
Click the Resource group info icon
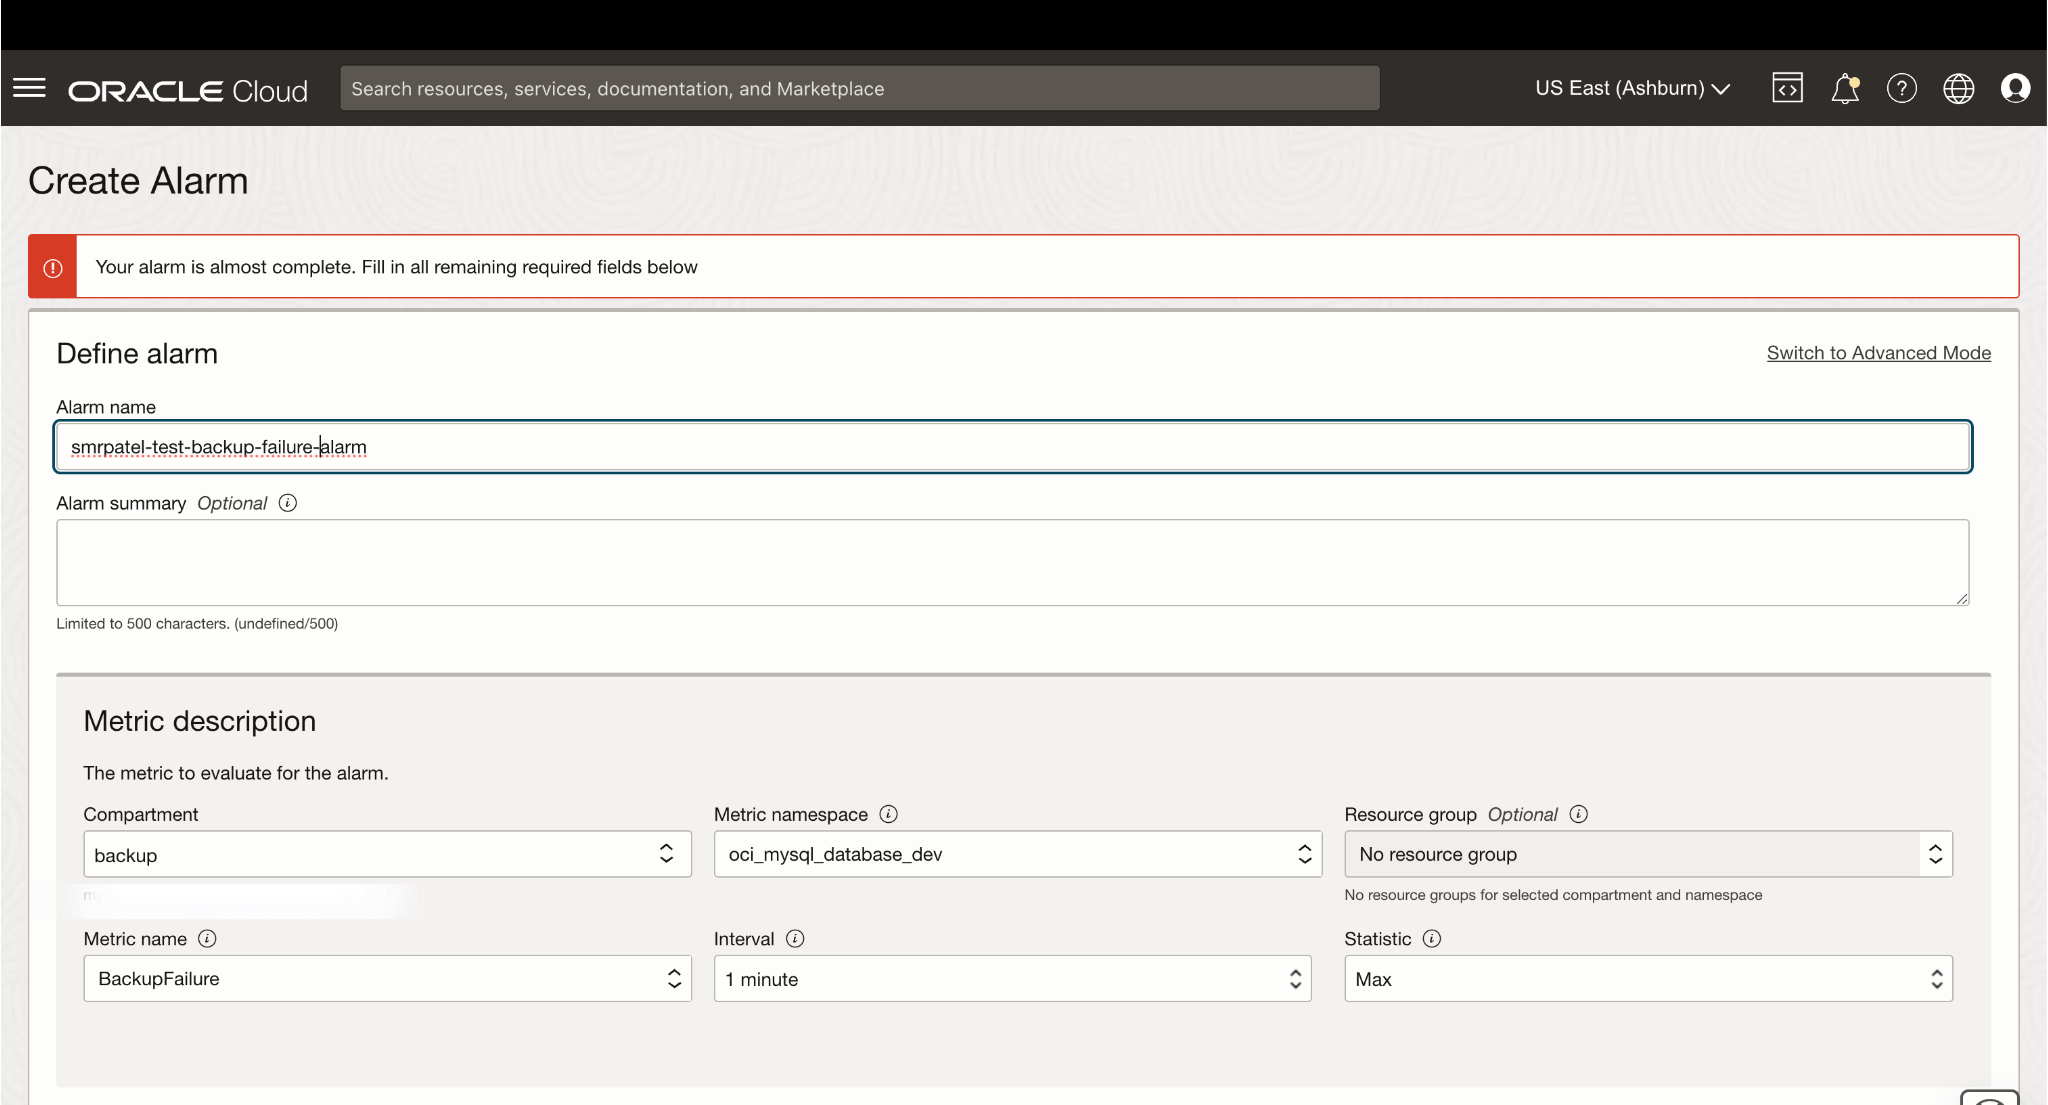point(1579,814)
